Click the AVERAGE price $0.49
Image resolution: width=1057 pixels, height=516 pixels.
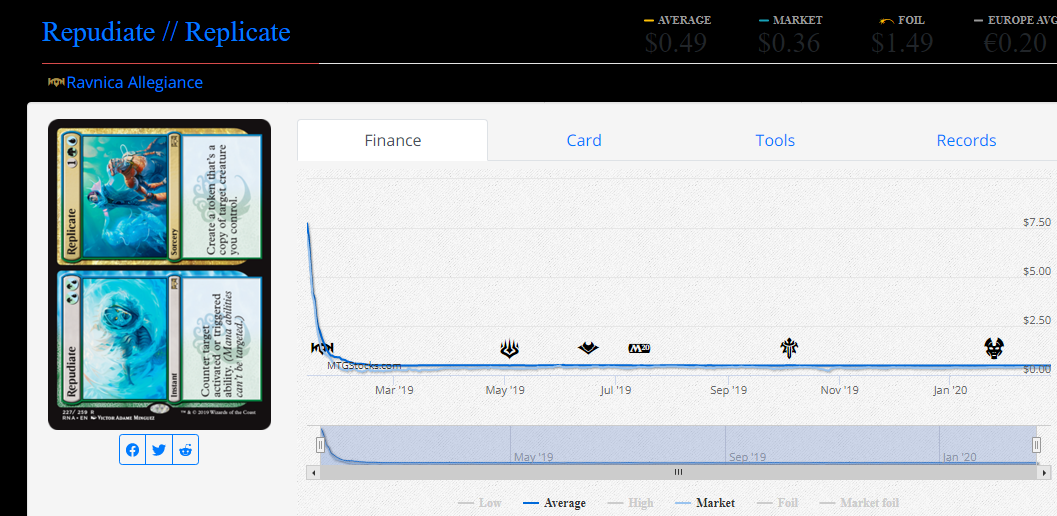coord(675,42)
